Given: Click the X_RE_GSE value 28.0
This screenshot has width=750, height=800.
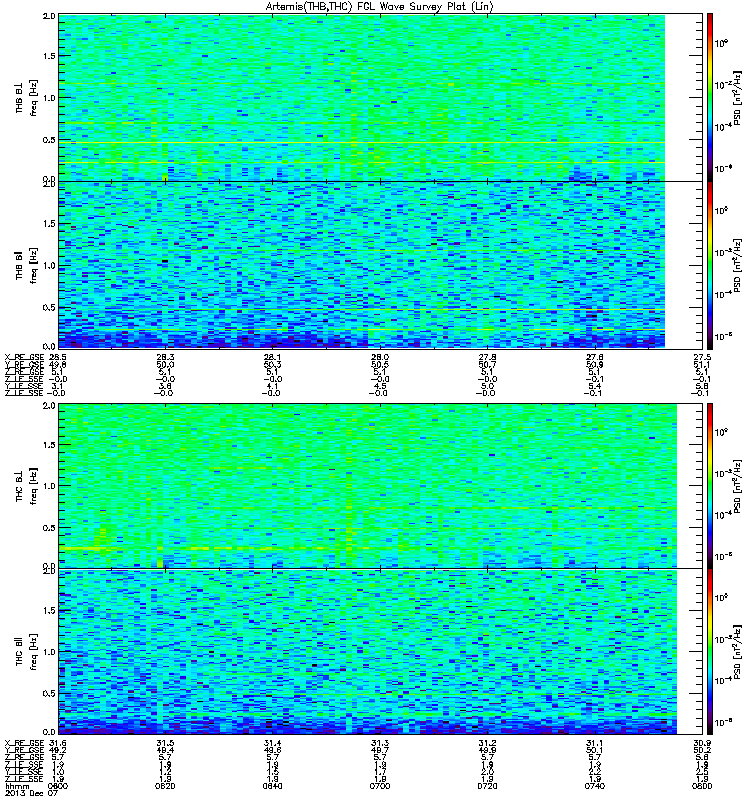Looking at the screenshot, I should click(x=380, y=357).
